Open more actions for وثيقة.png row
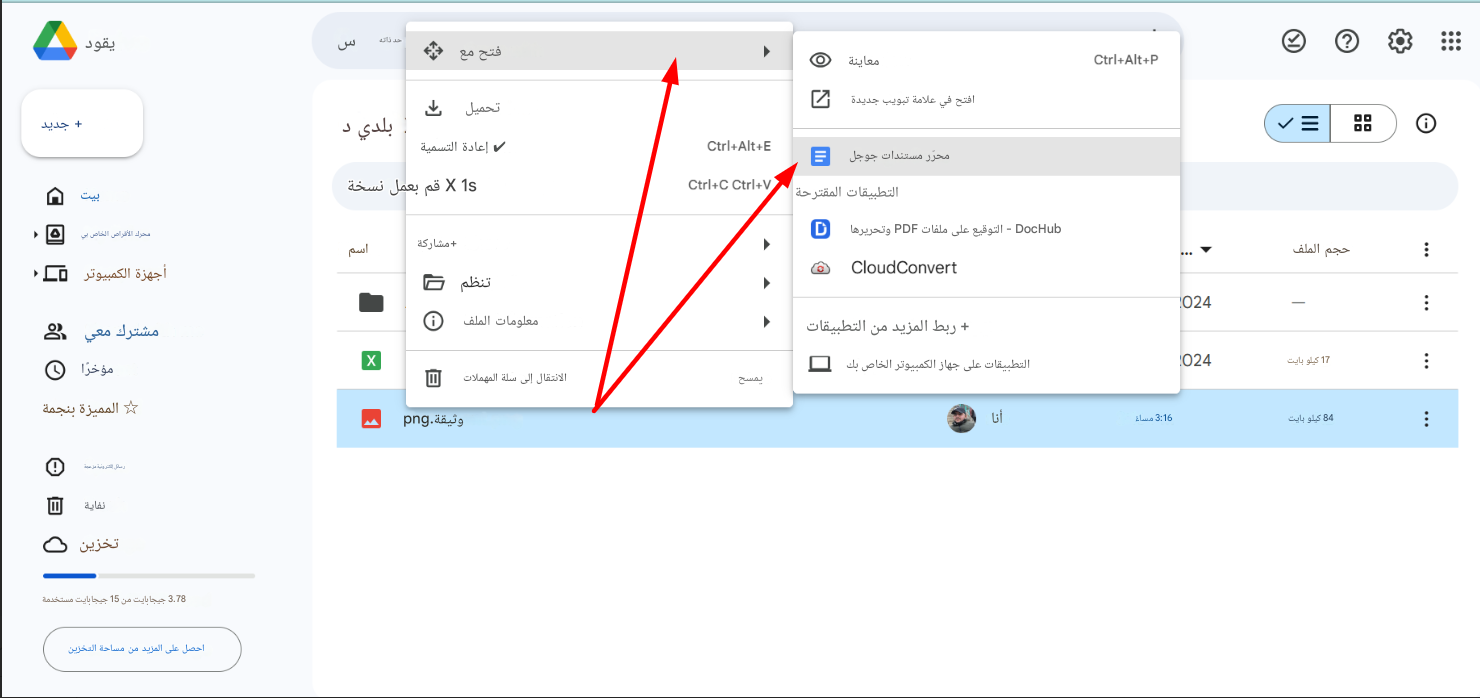This screenshot has width=1480, height=698. 1426,419
